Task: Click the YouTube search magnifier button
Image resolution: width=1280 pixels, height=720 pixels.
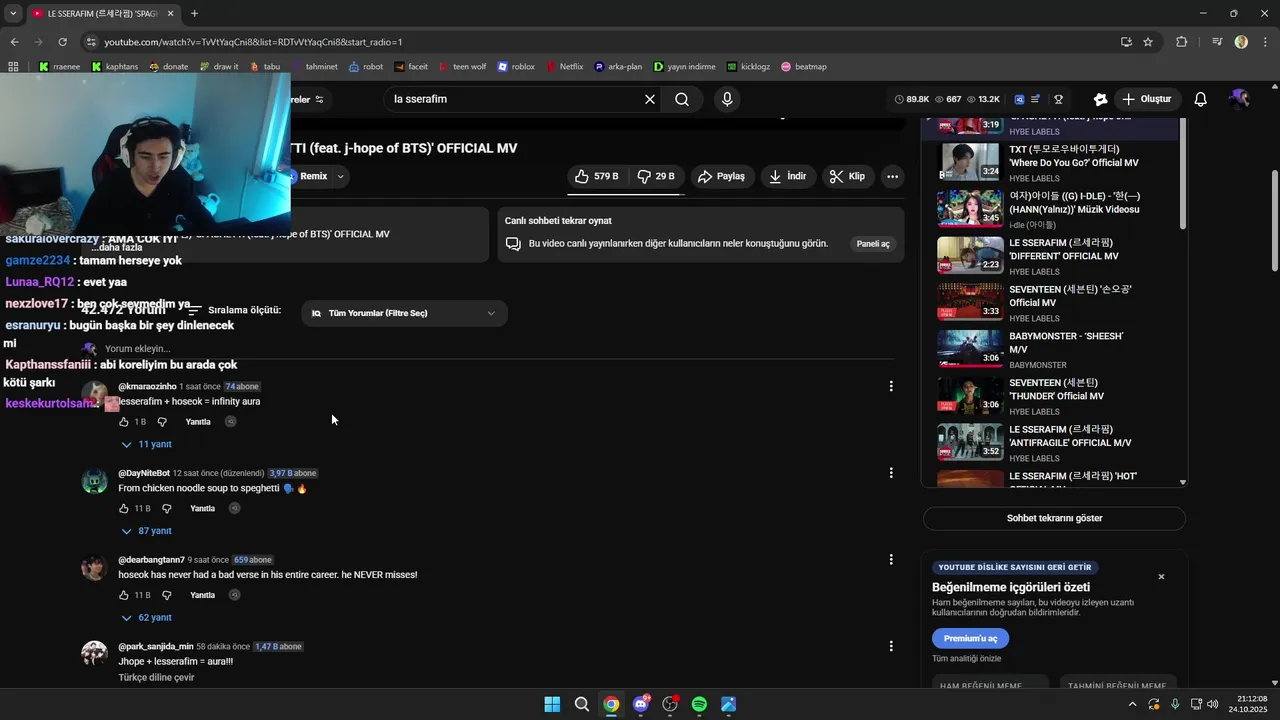Action: 682,99
